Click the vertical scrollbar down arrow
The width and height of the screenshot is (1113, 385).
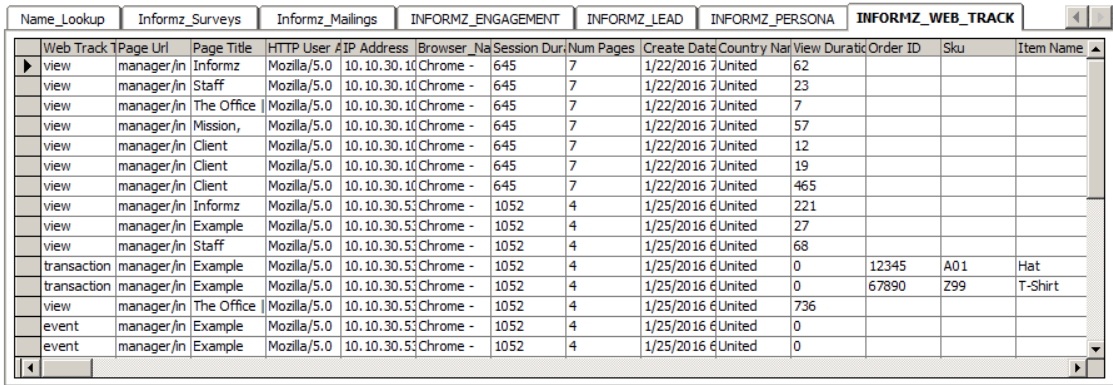point(1096,349)
